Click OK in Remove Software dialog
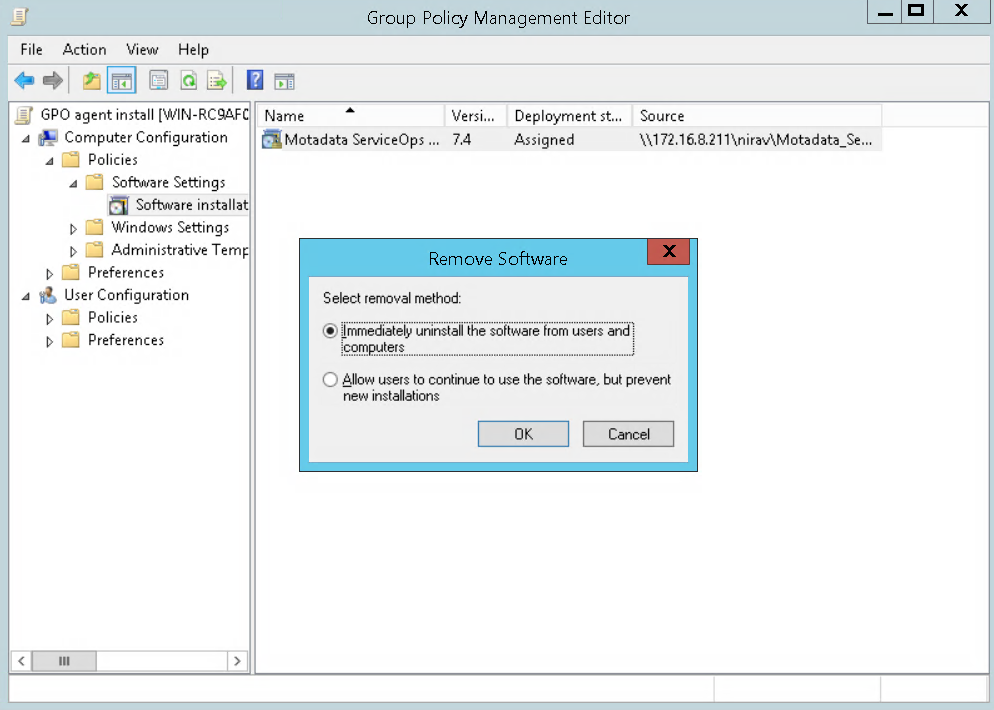The height and width of the screenshot is (710, 994). [523, 434]
